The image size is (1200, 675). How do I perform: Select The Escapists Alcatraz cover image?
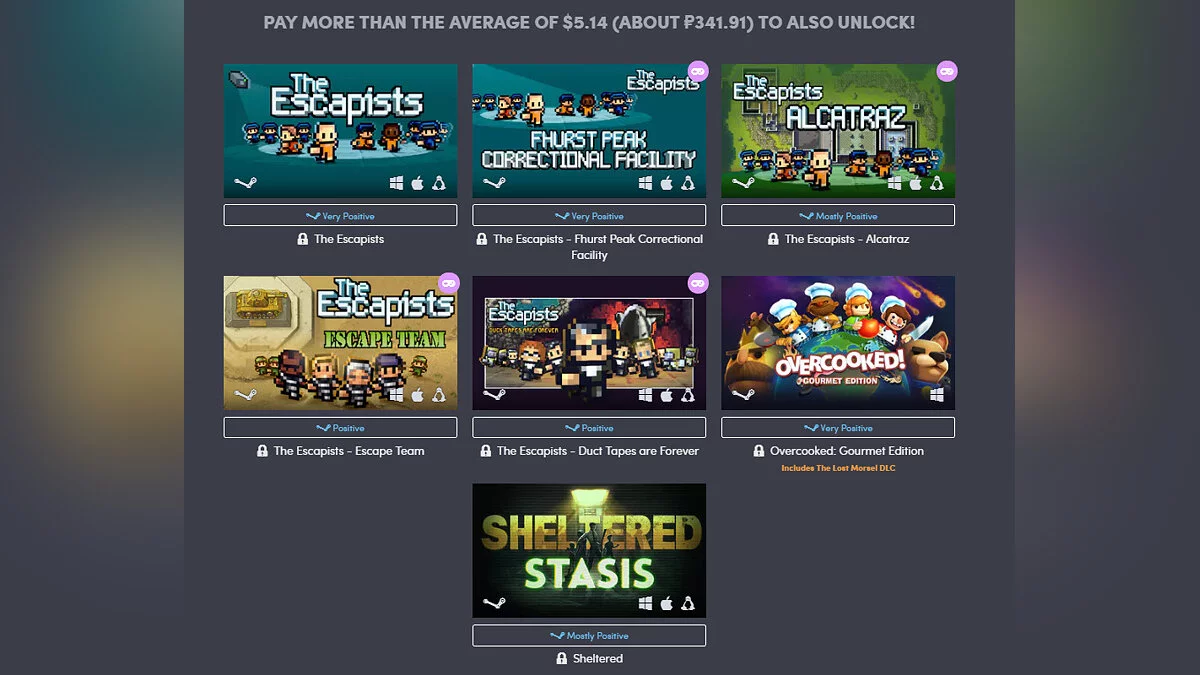(838, 131)
